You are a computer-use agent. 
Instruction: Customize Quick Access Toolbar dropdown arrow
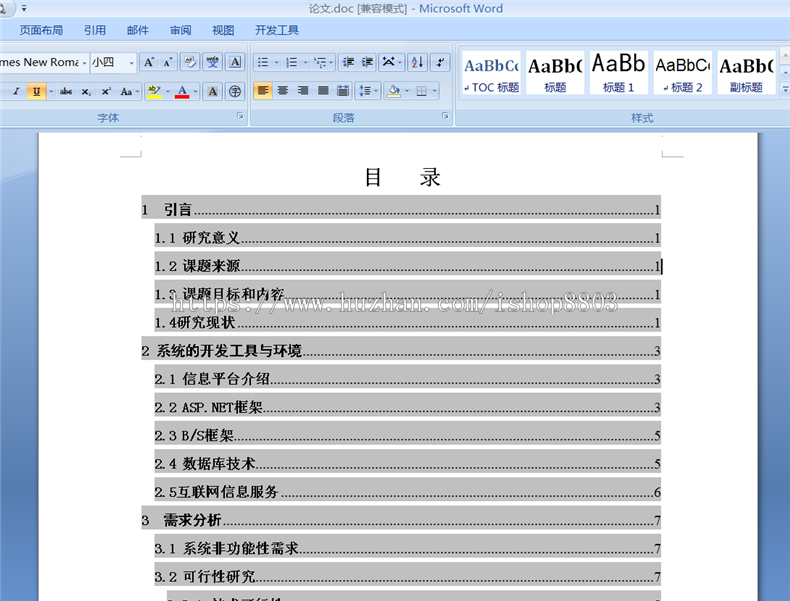[x=24, y=9]
